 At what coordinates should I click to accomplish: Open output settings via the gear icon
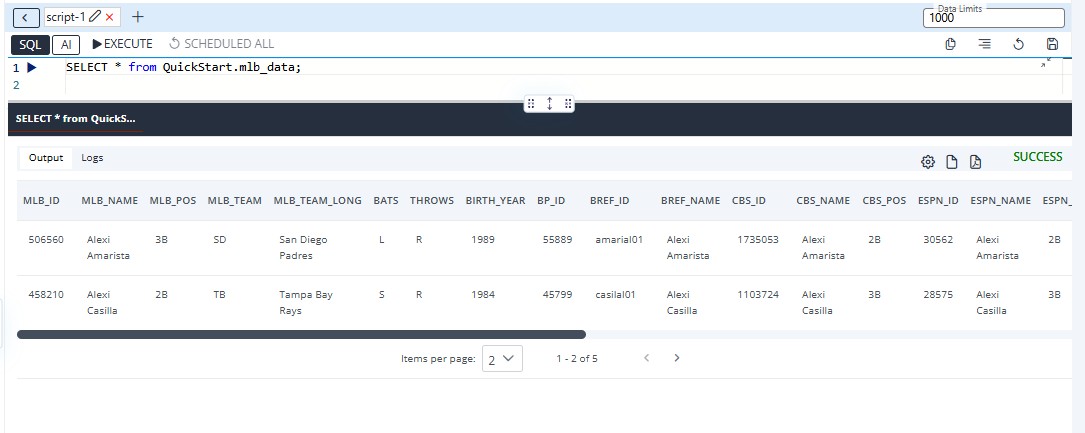pos(927,162)
